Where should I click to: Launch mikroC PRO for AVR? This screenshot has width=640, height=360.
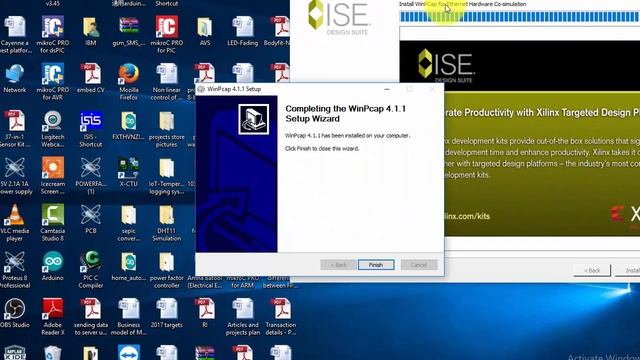[x=53, y=82]
